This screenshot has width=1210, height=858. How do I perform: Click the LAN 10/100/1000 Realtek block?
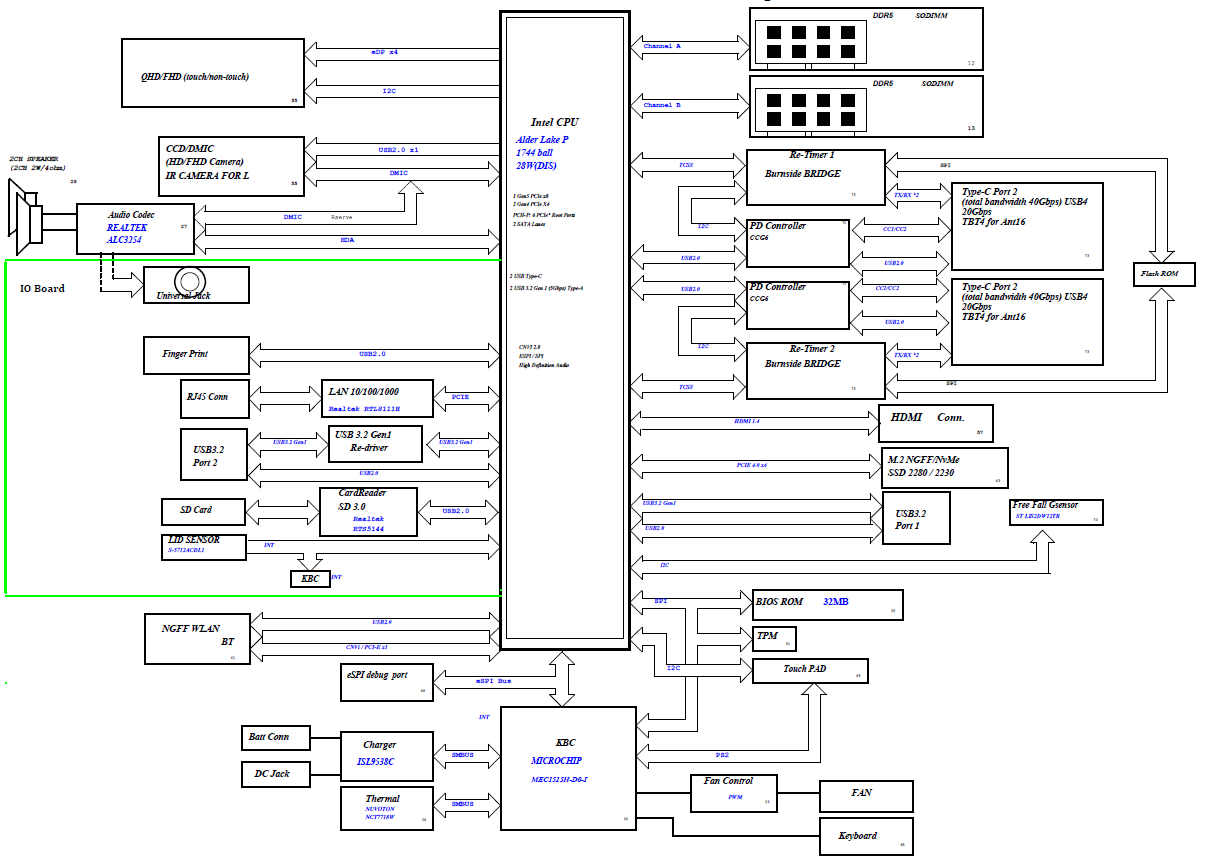click(x=376, y=398)
